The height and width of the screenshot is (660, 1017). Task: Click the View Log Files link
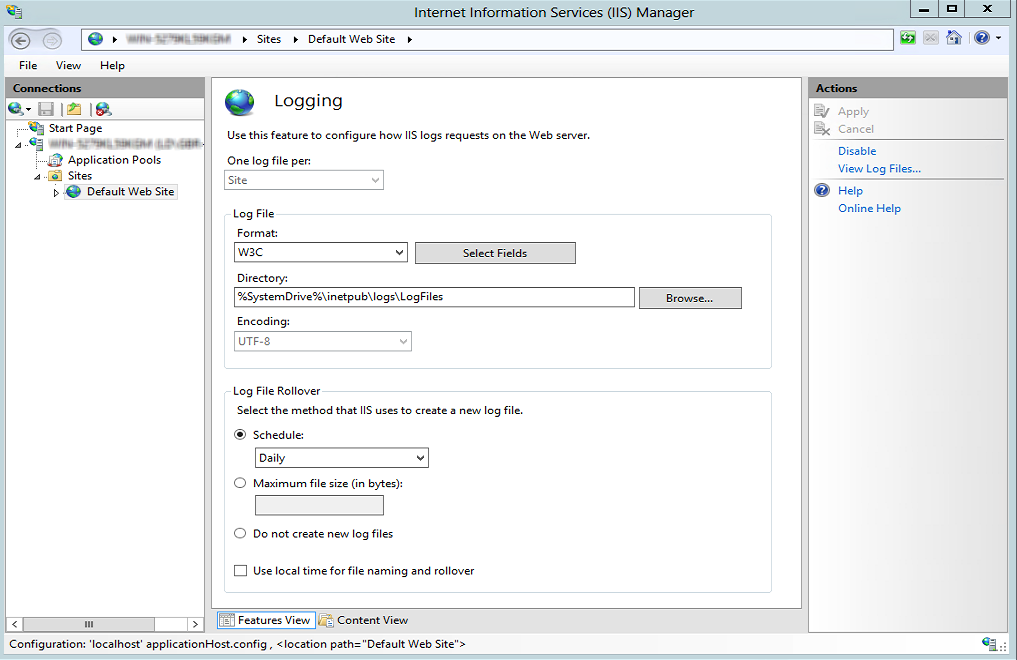(x=879, y=169)
